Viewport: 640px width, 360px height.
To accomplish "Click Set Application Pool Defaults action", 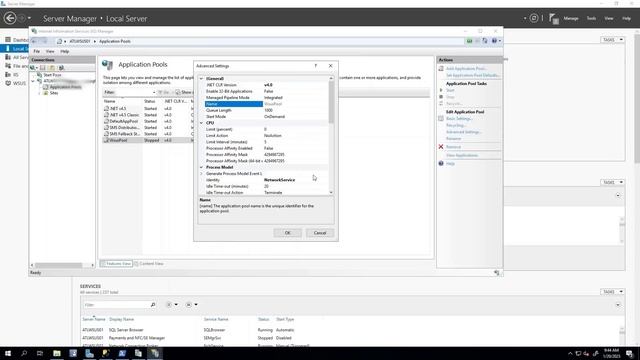I will pyautogui.click(x=472, y=75).
